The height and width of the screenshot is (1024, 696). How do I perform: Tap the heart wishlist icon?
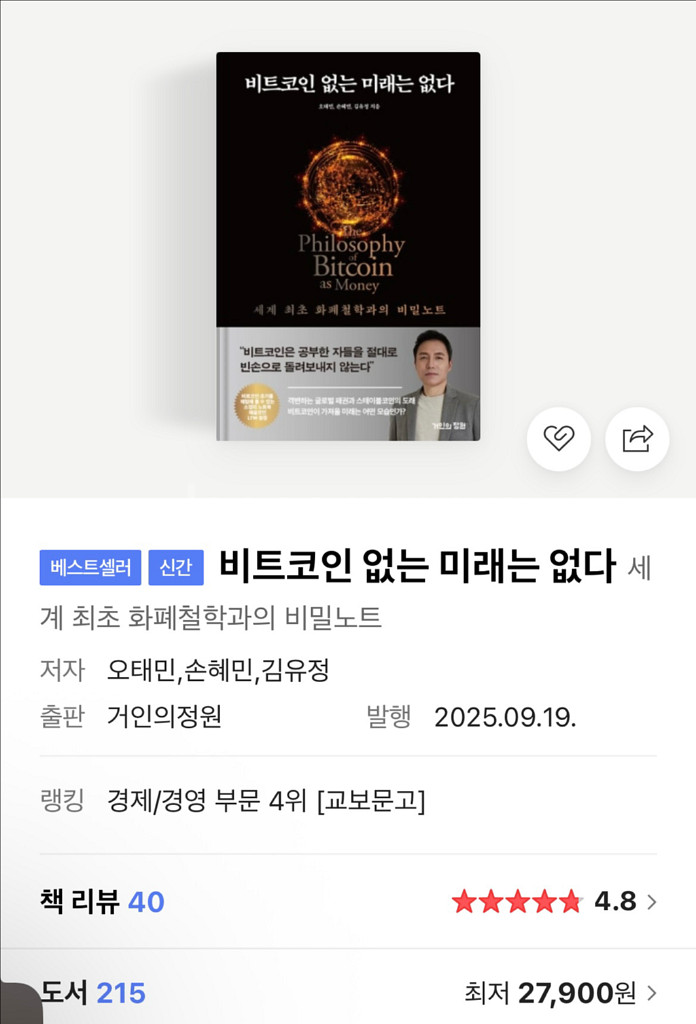[559, 438]
